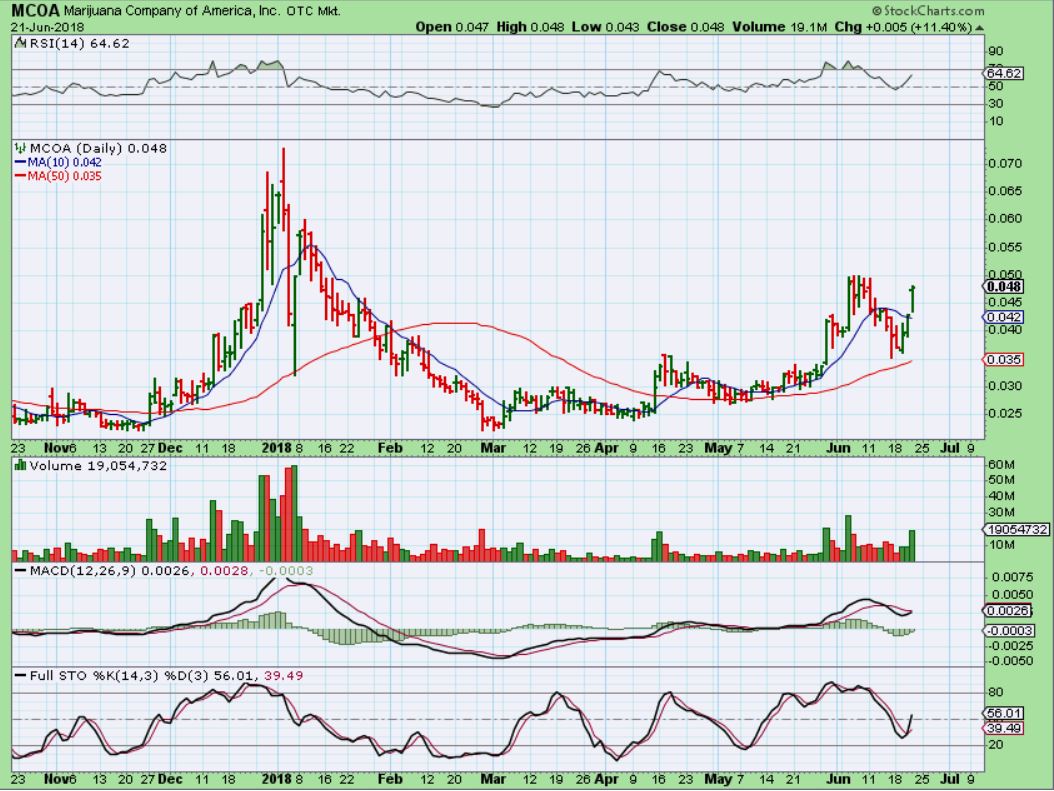Click the boxed 0.048 last-price axis label

coord(1004,286)
